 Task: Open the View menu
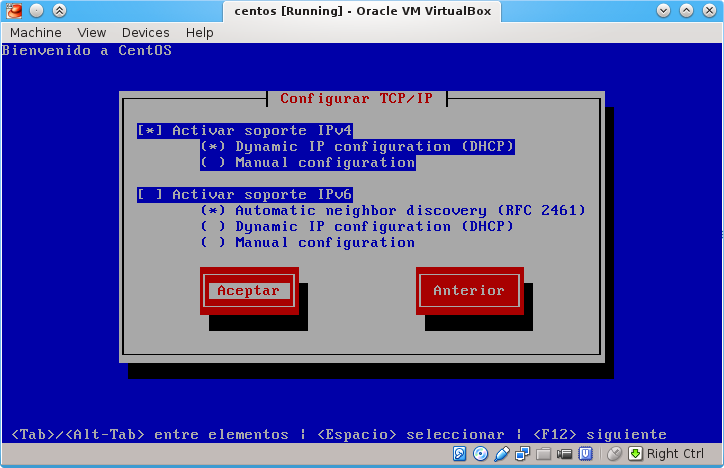91,33
